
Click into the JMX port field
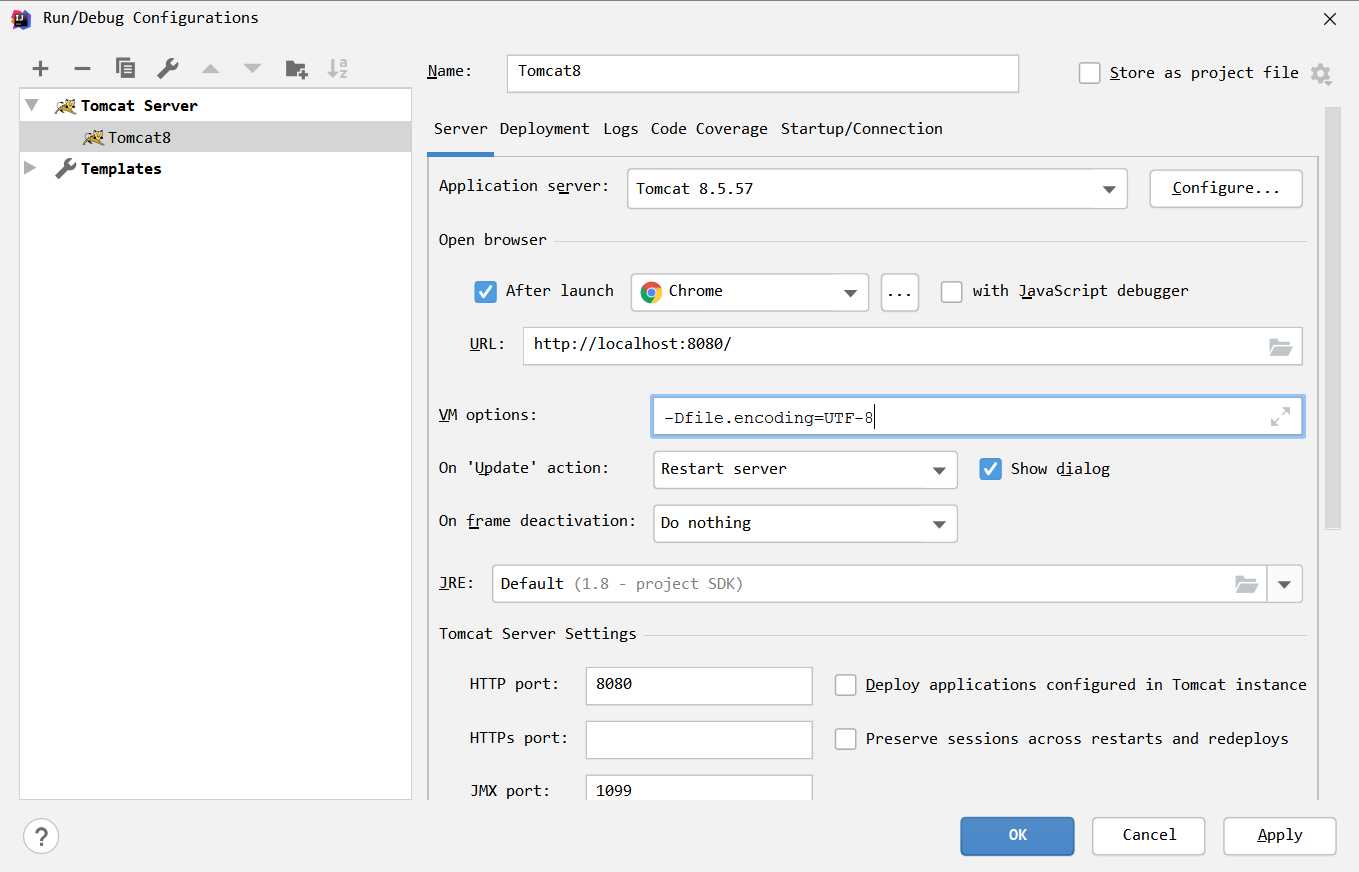click(x=699, y=788)
